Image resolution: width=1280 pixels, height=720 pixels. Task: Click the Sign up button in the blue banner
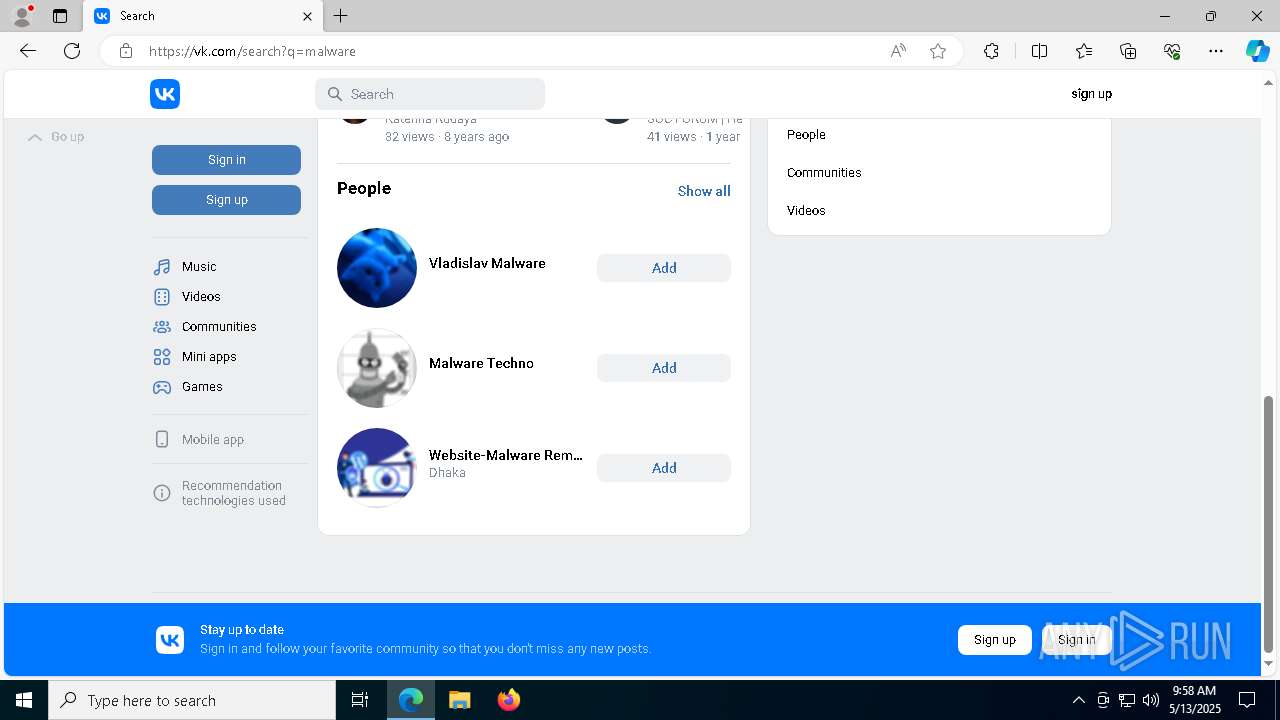tap(995, 640)
